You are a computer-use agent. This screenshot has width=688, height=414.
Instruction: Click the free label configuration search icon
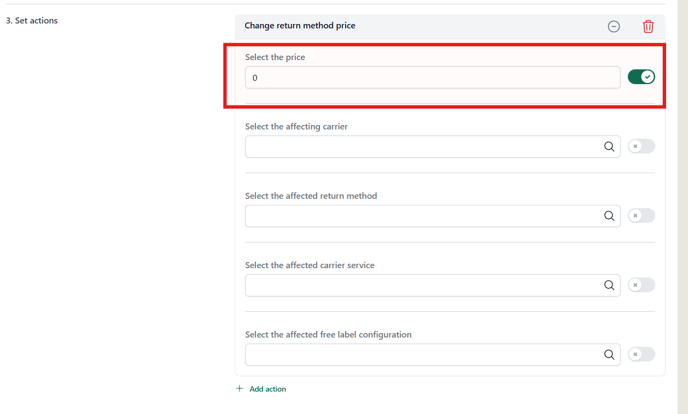[x=609, y=354]
